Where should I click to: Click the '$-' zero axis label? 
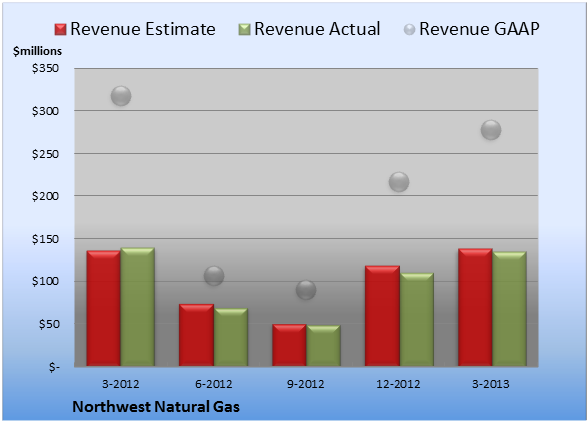pyautogui.click(x=54, y=367)
